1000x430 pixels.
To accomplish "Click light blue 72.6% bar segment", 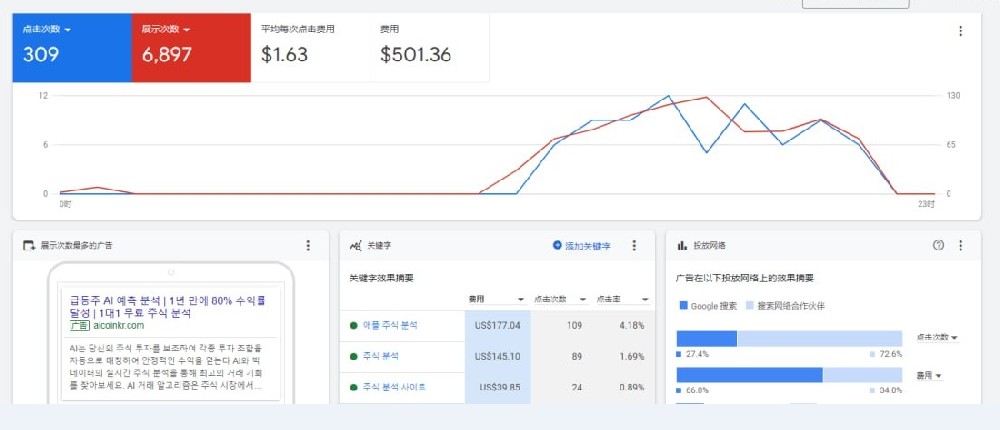I will pos(820,339).
